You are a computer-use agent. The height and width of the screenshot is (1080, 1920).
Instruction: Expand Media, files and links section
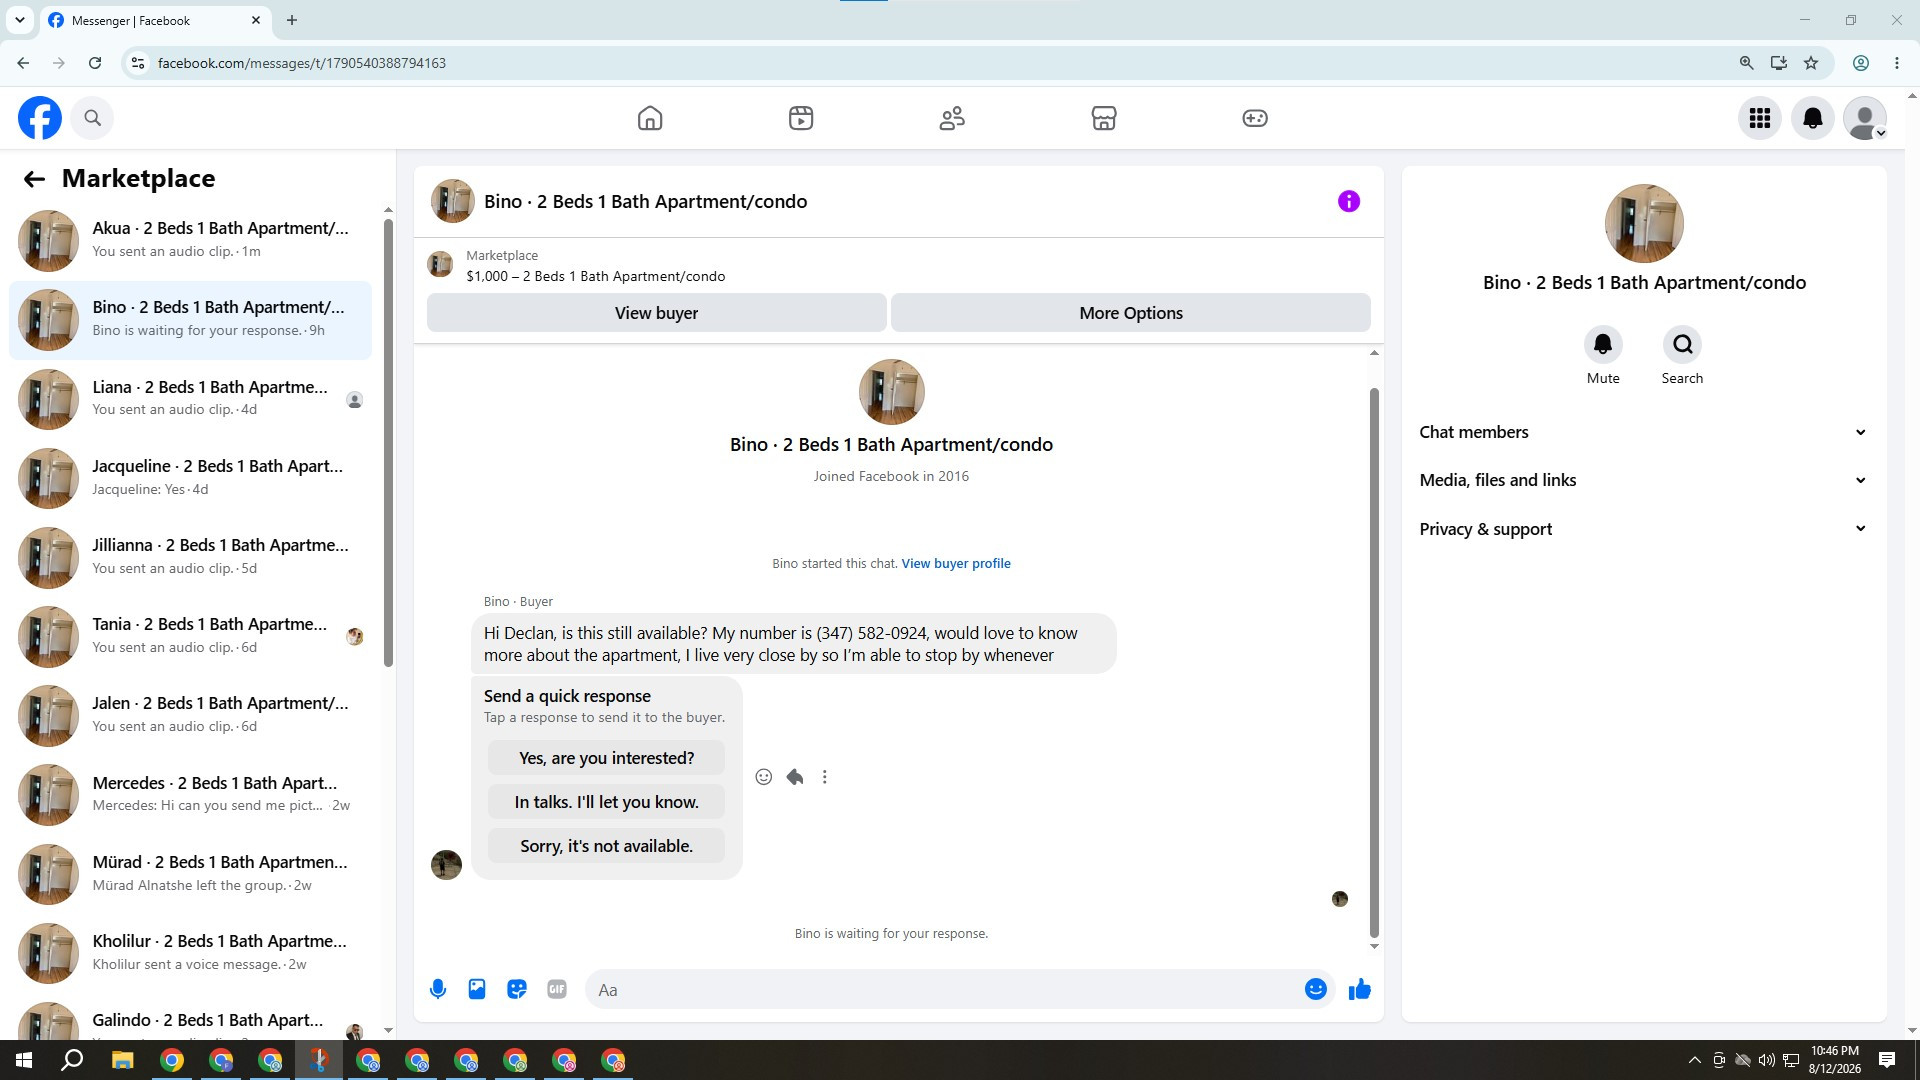click(1643, 480)
